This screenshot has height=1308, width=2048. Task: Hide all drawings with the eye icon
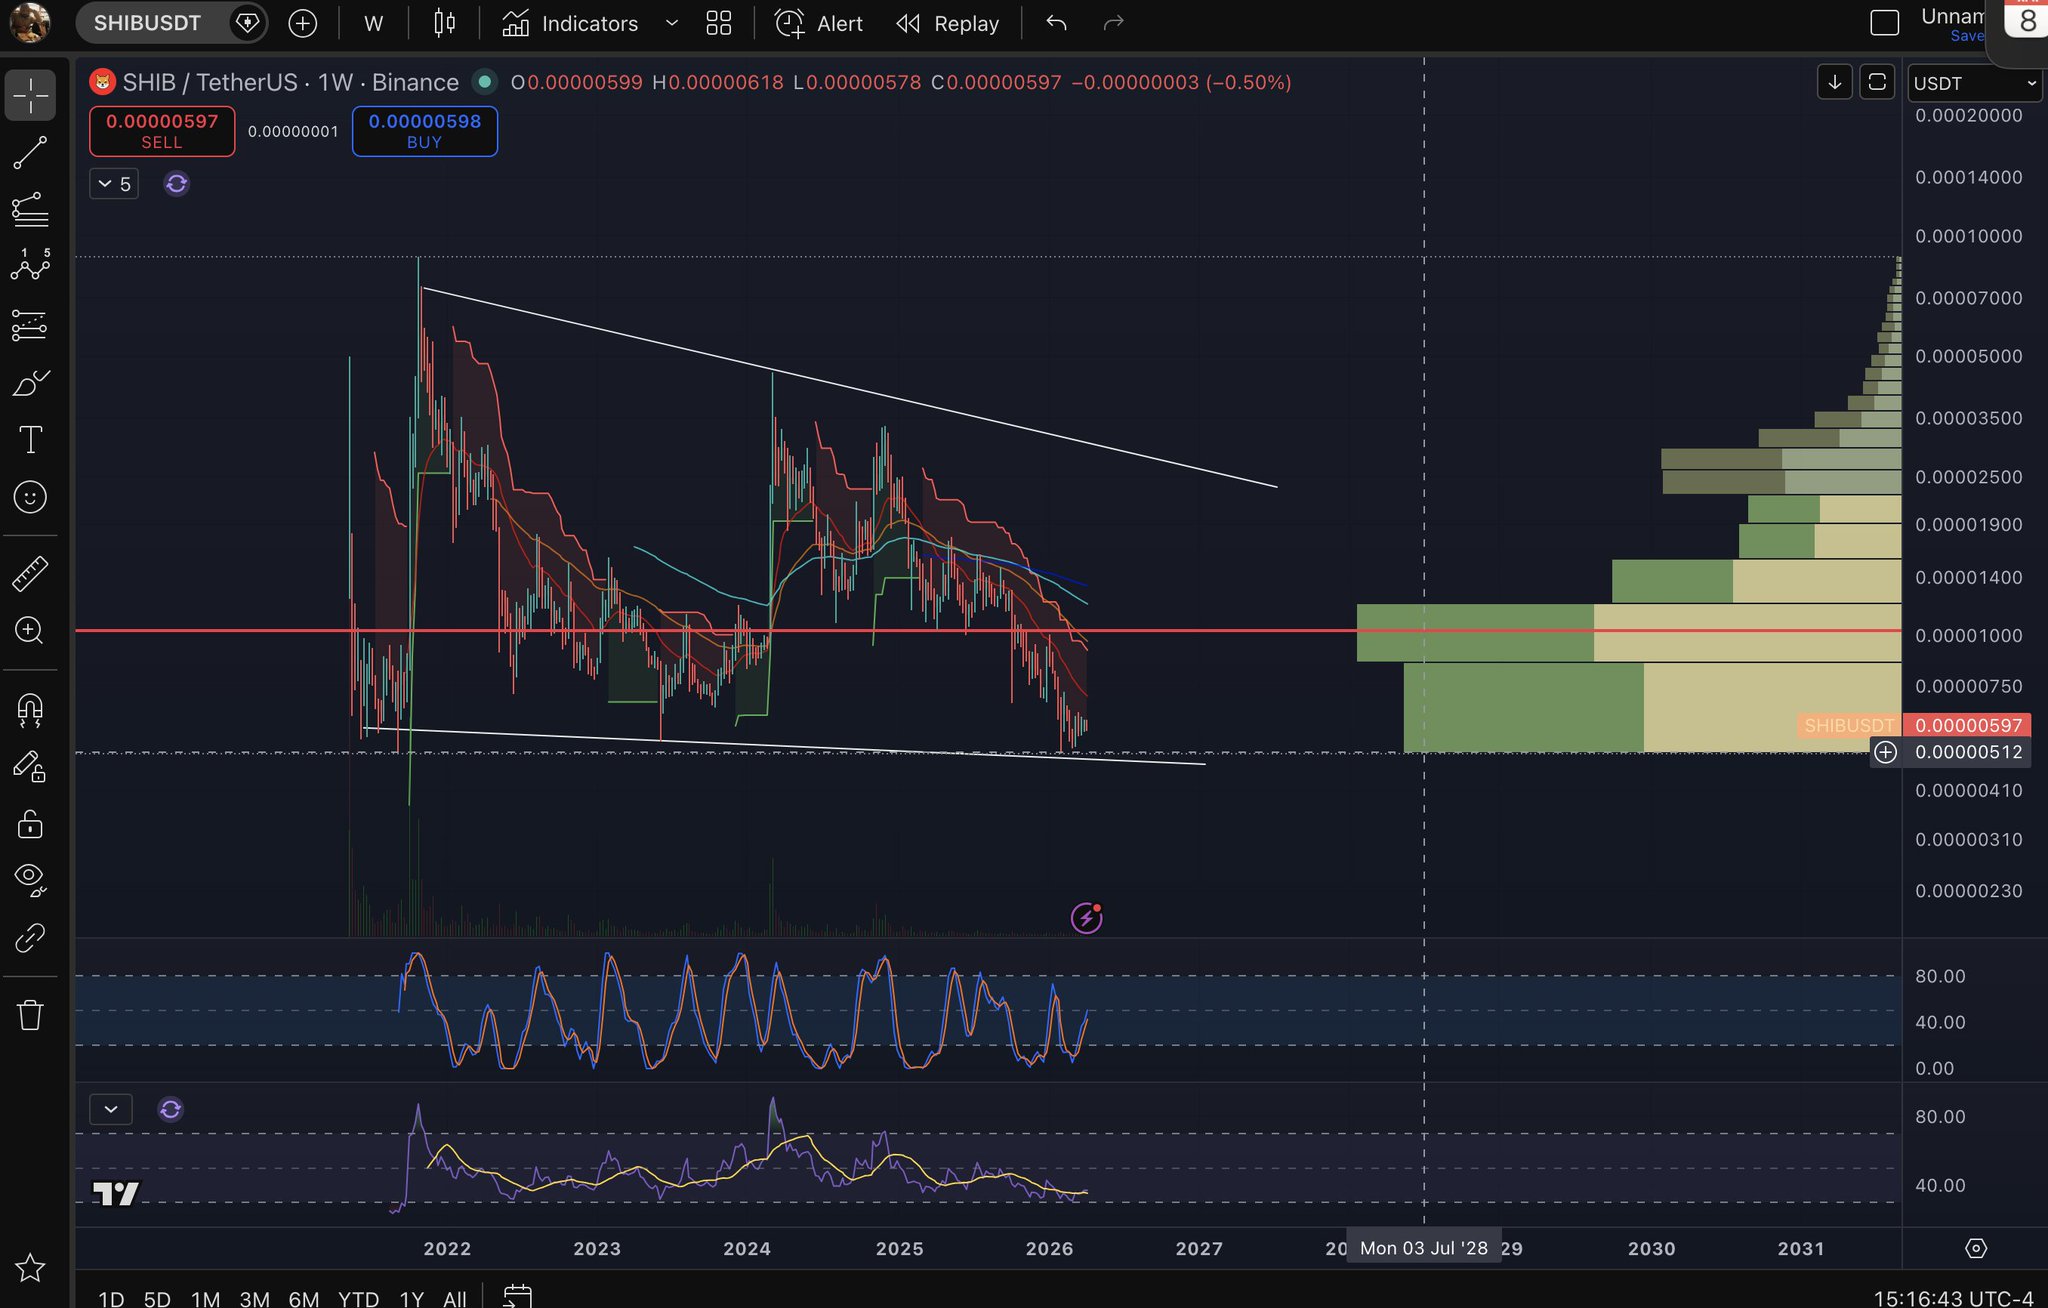30,878
